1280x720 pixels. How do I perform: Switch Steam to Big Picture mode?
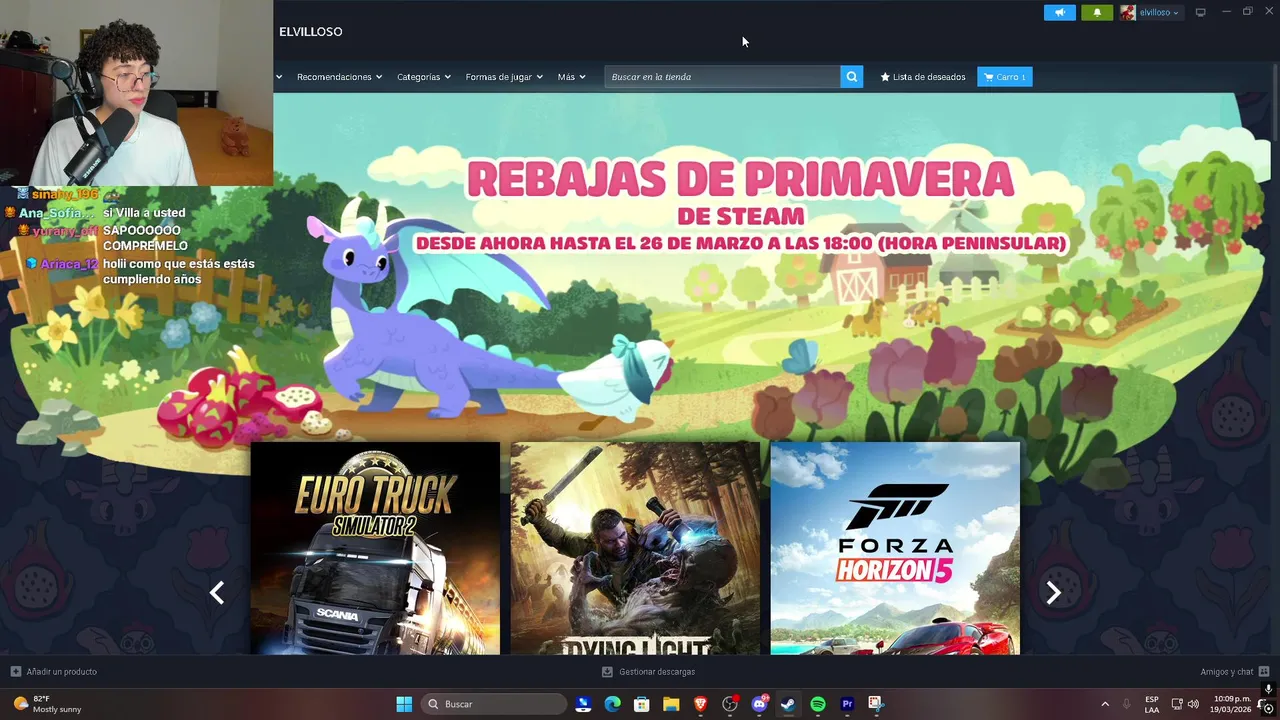(x=1201, y=13)
